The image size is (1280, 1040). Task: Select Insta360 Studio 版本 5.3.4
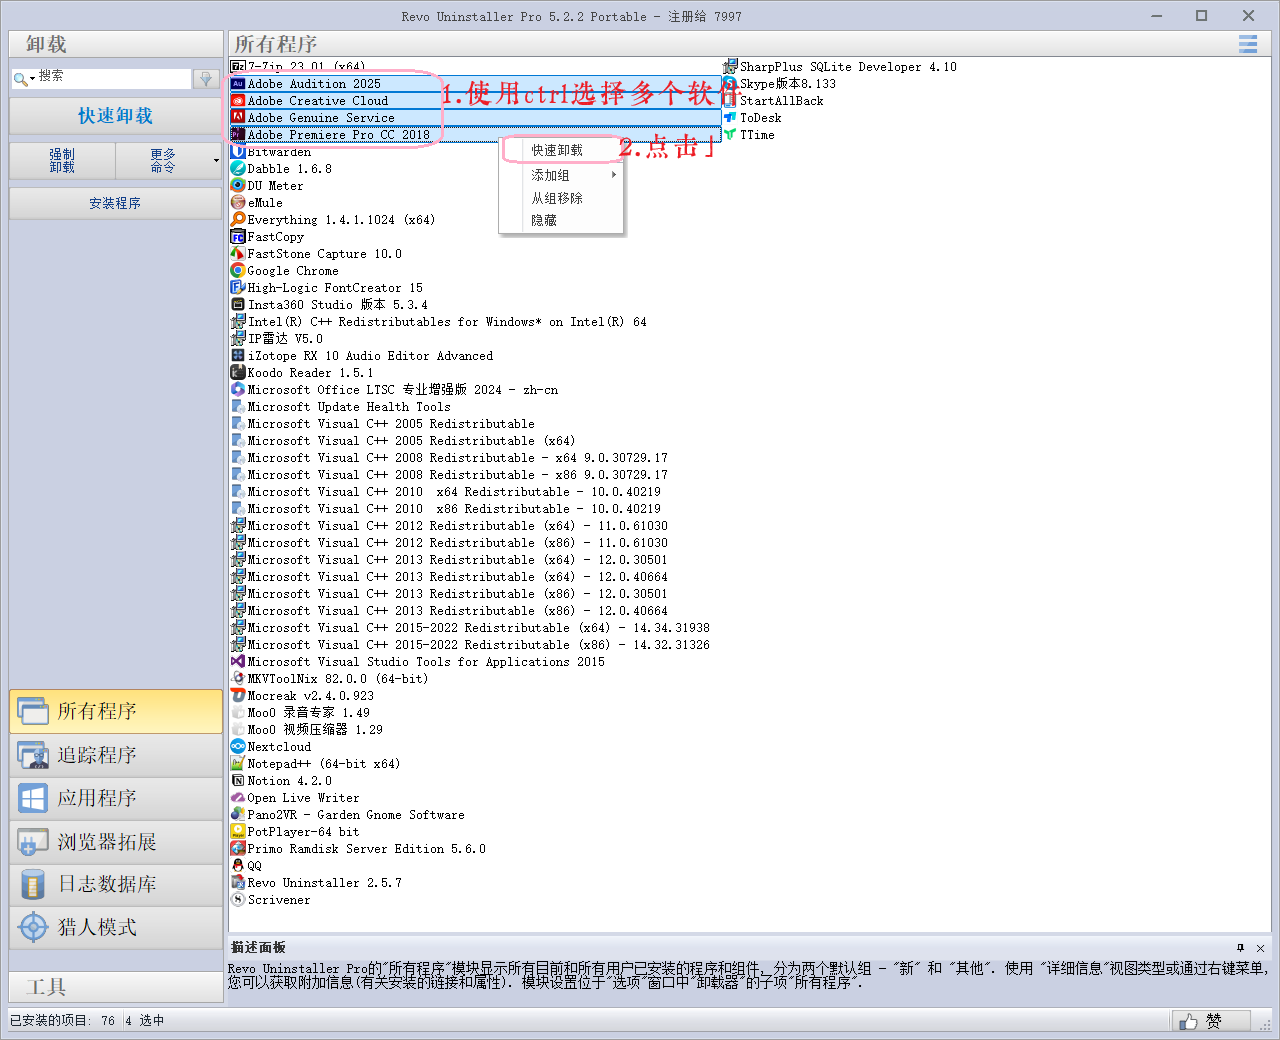[330, 305]
